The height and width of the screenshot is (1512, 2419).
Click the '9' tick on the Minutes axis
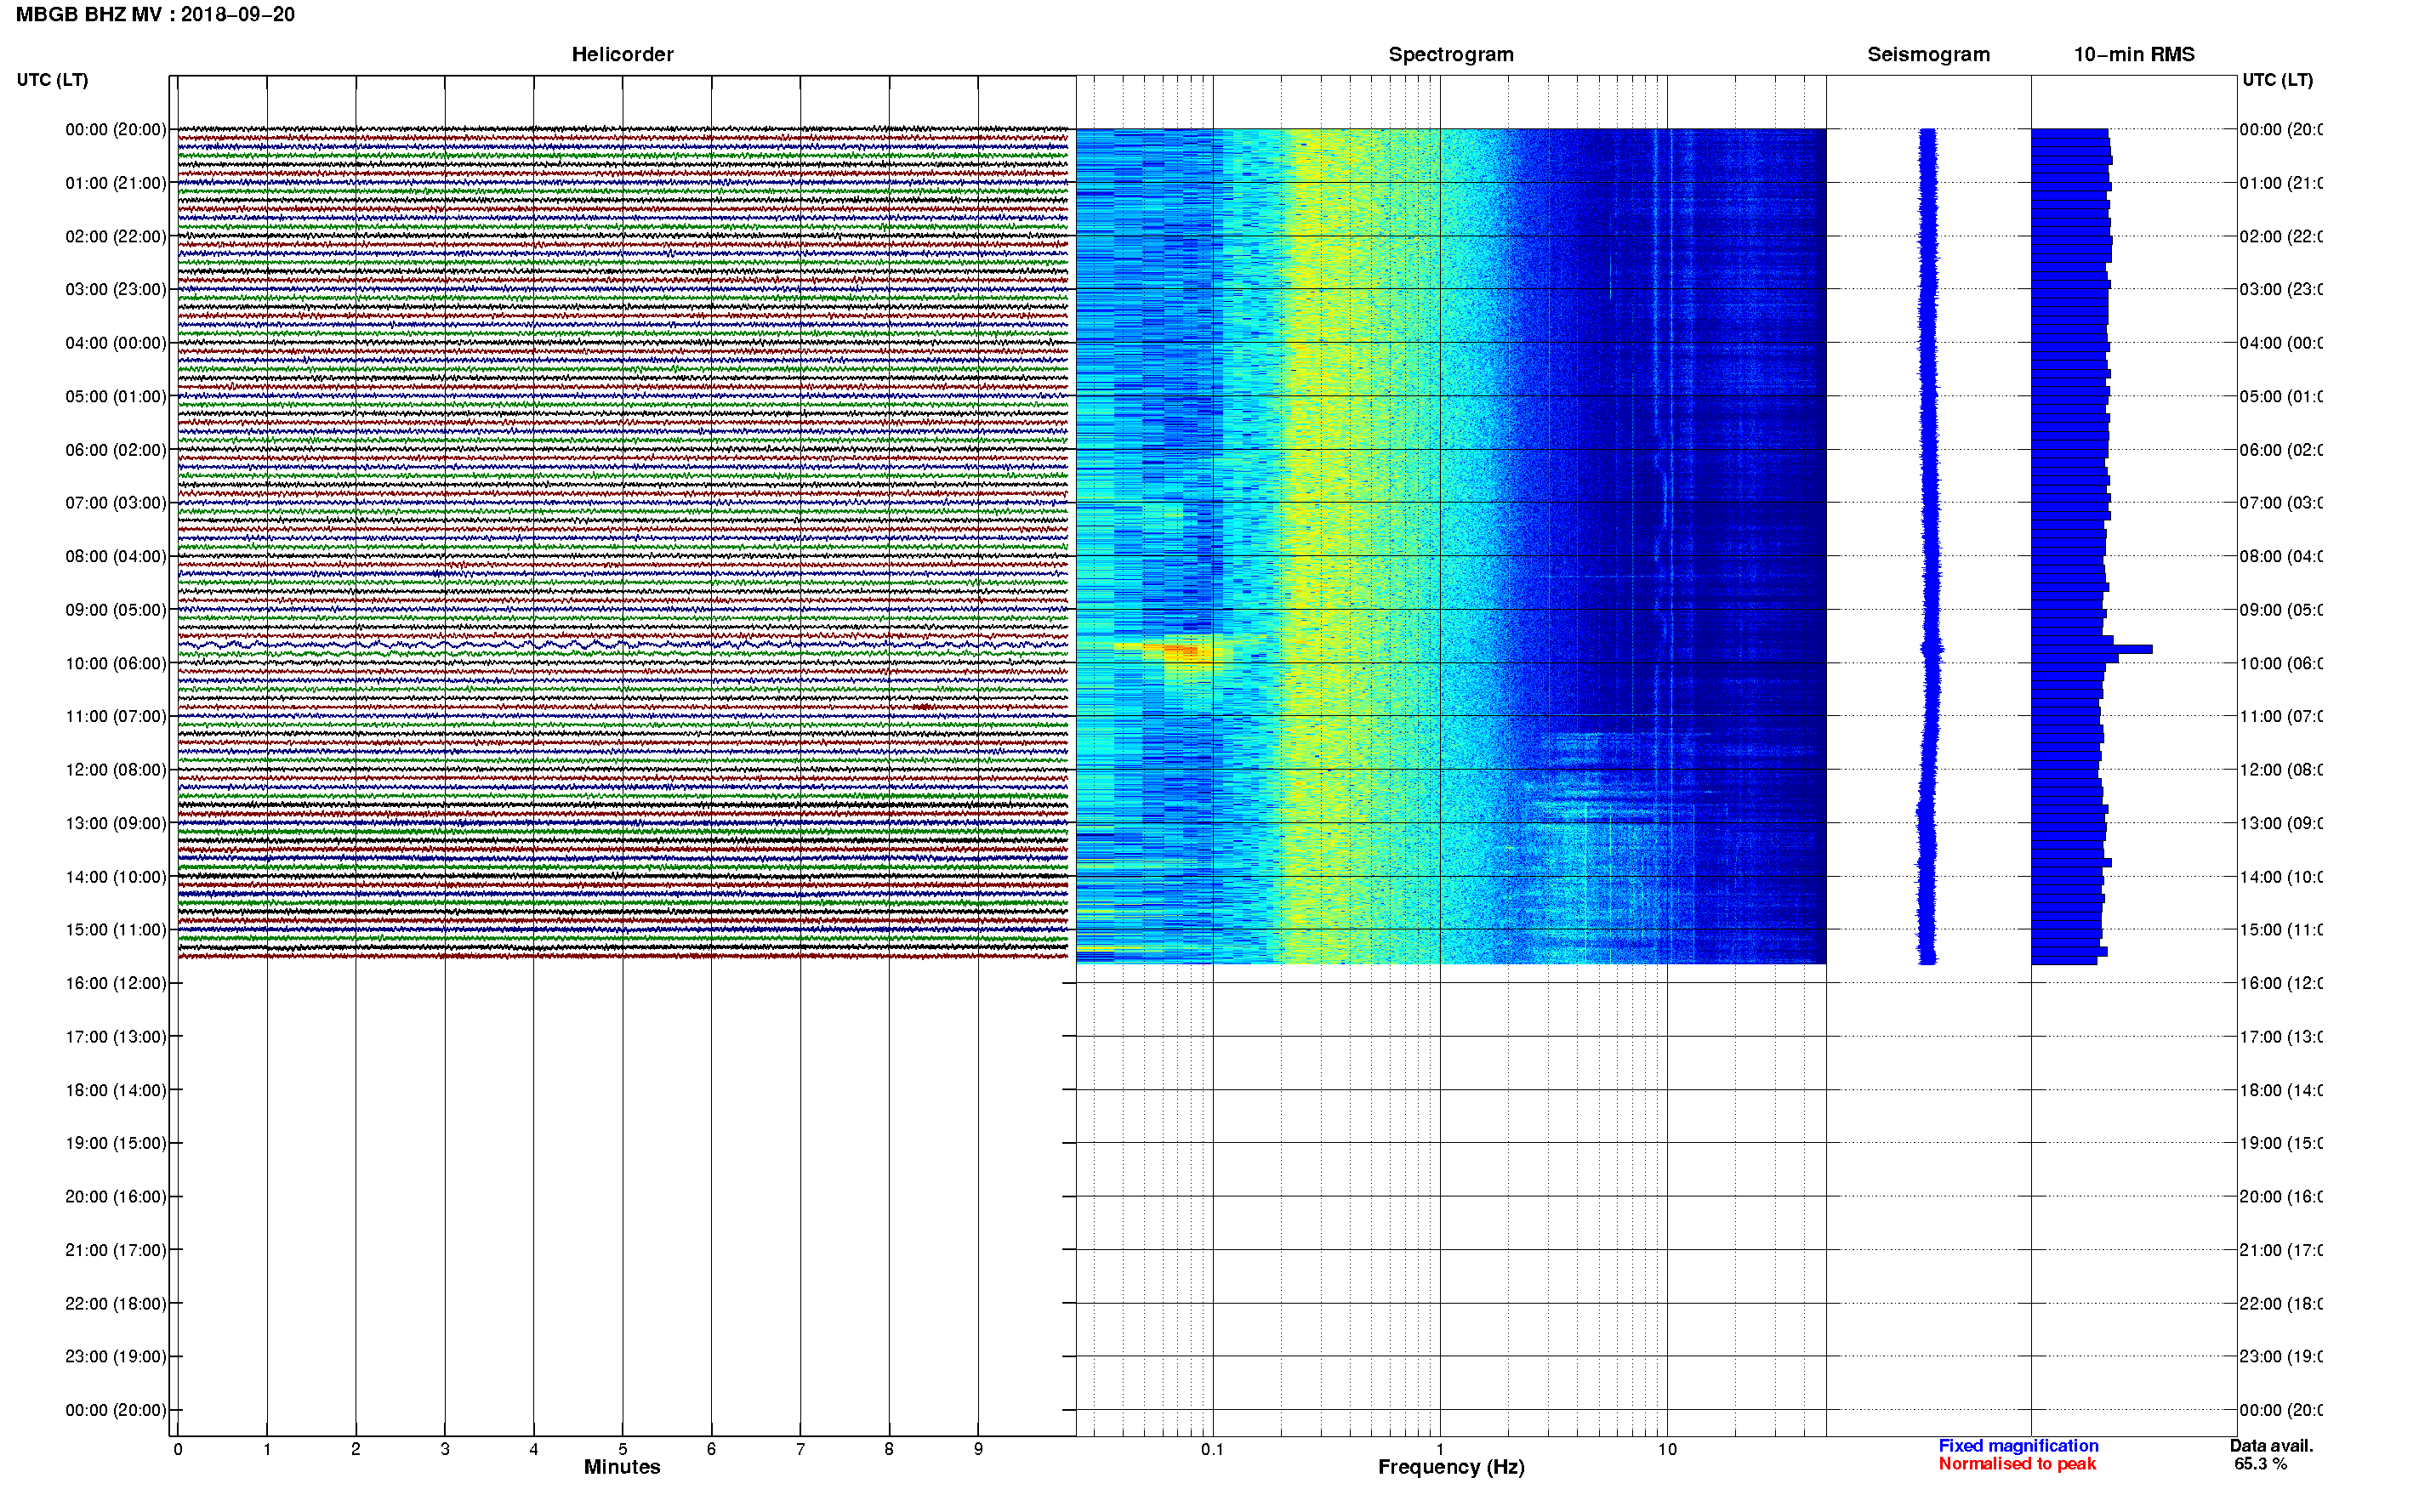978,1449
